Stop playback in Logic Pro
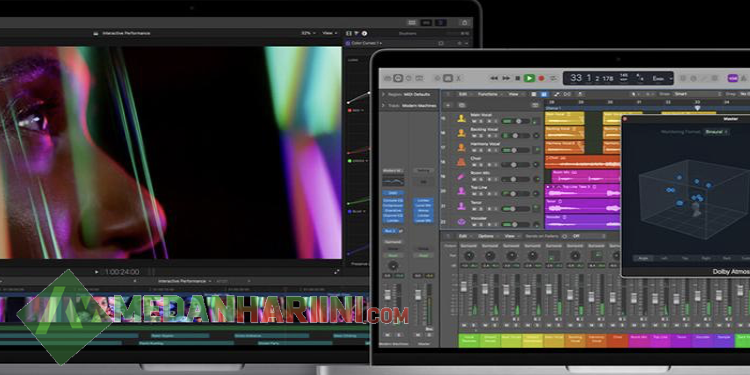This screenshot has height=375, width=750. [x=518, y=78]
